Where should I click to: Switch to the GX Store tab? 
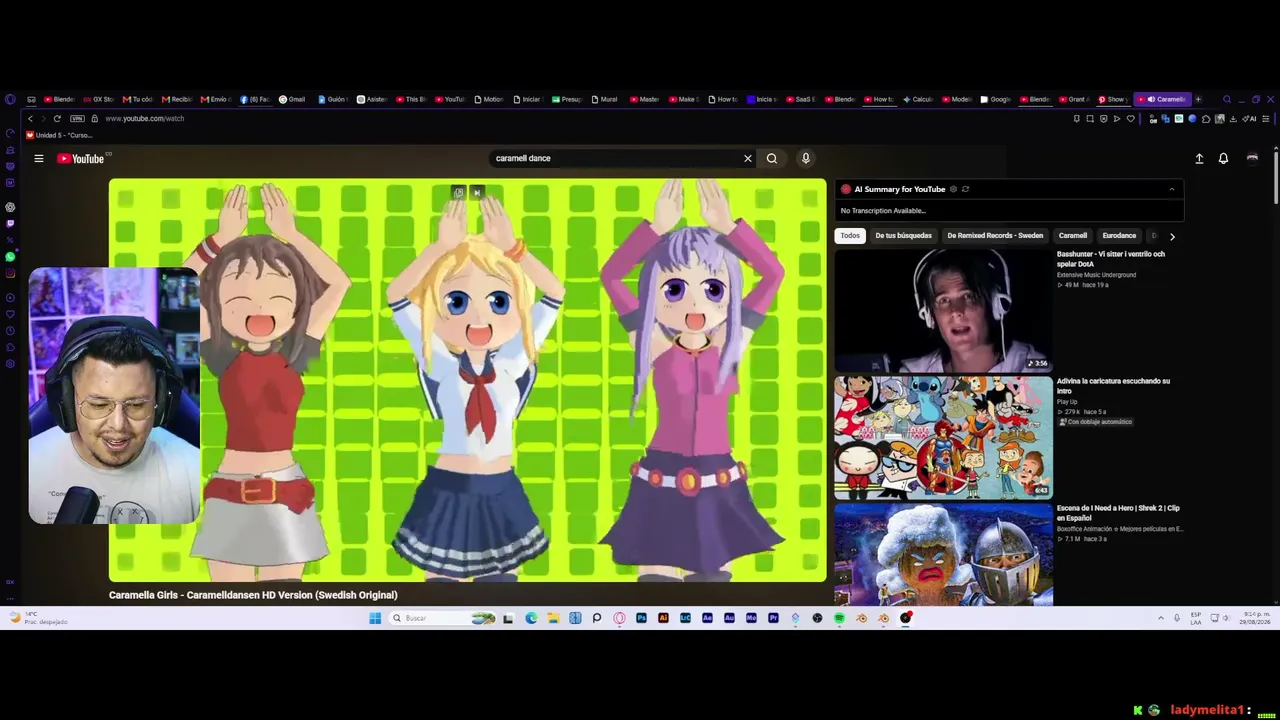coord(98,99)
